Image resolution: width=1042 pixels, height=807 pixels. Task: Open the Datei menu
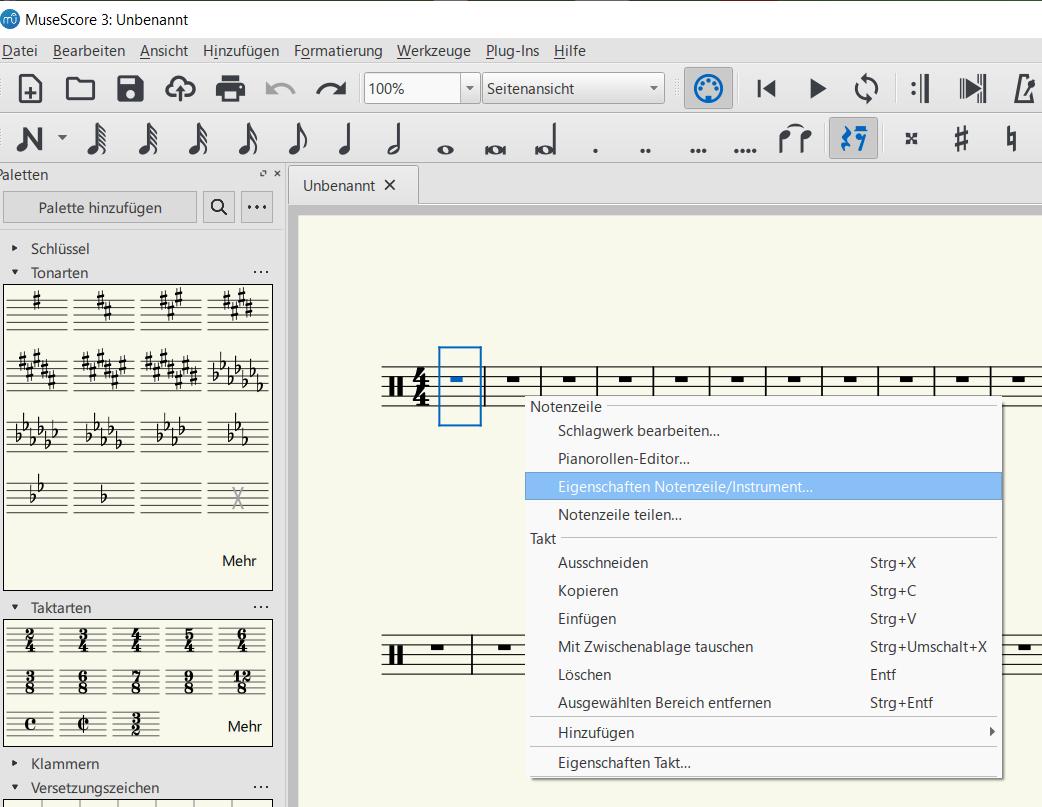[x=19, y=51]
